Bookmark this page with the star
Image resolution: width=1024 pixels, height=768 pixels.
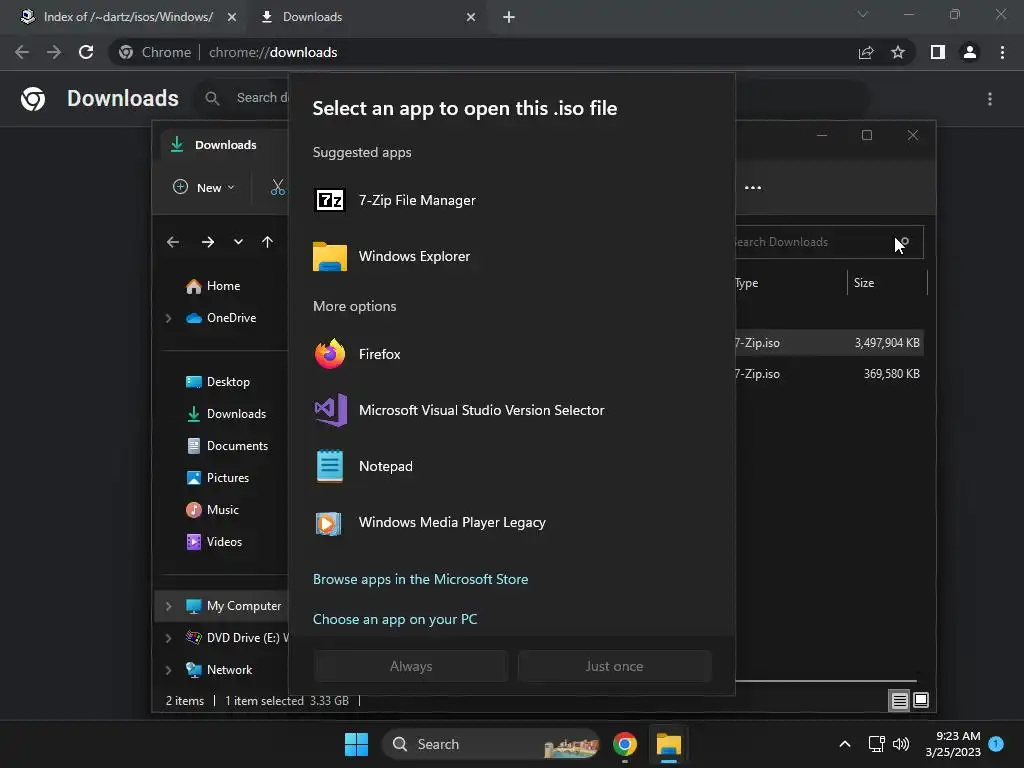pyautogui.click(x=898, y=52)
